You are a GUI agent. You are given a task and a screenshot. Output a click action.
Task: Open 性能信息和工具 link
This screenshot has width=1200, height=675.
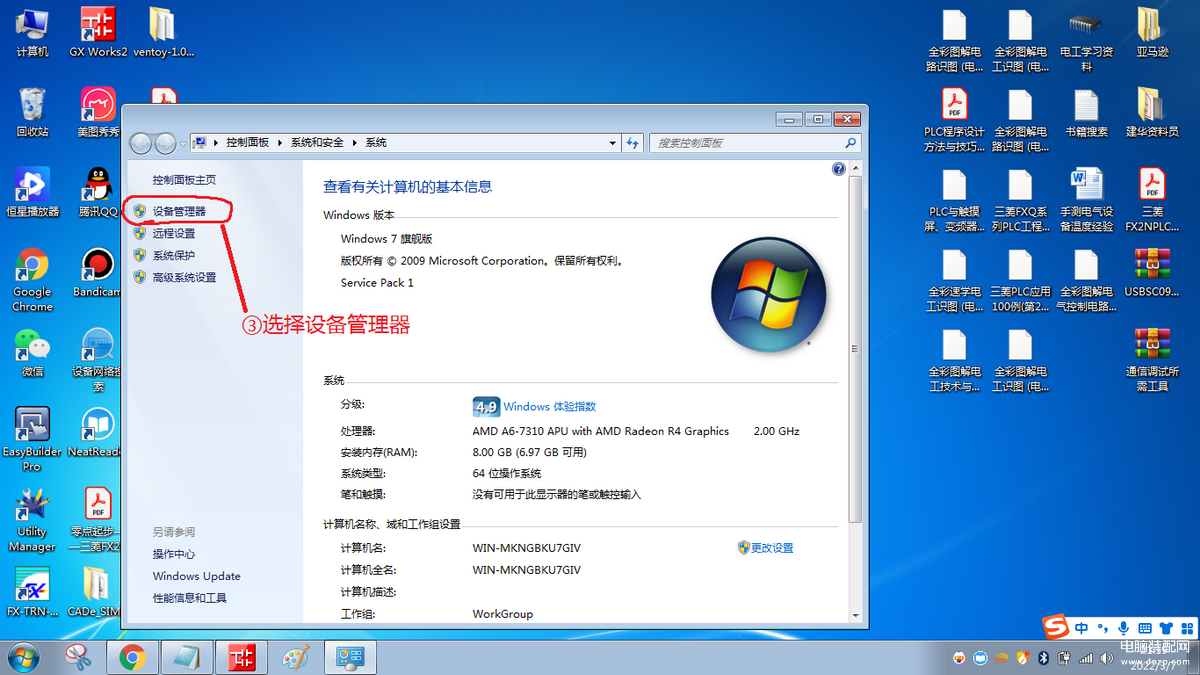tap(190, 598)
